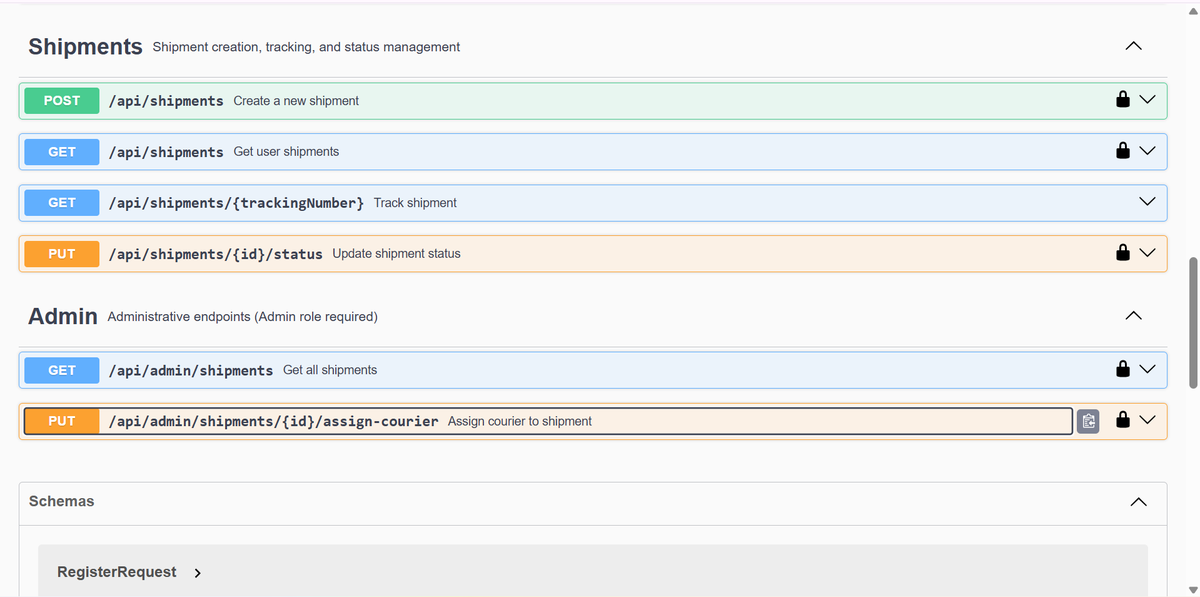Expand Update shipment status chevron
The width and height of the screenshot is (1200, 597).
[x=1147, y=253]
